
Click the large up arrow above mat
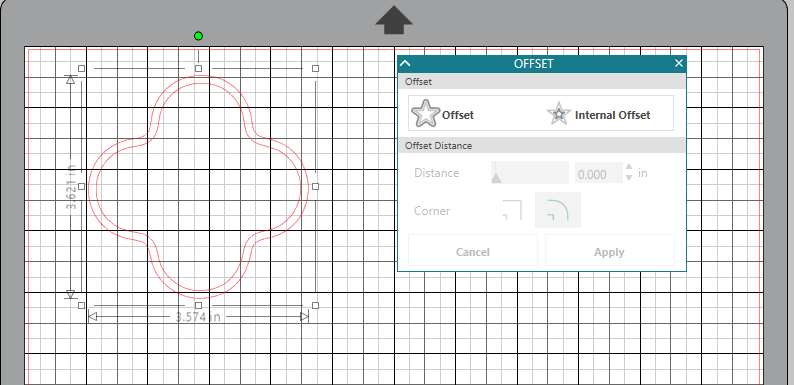(394, 20)
